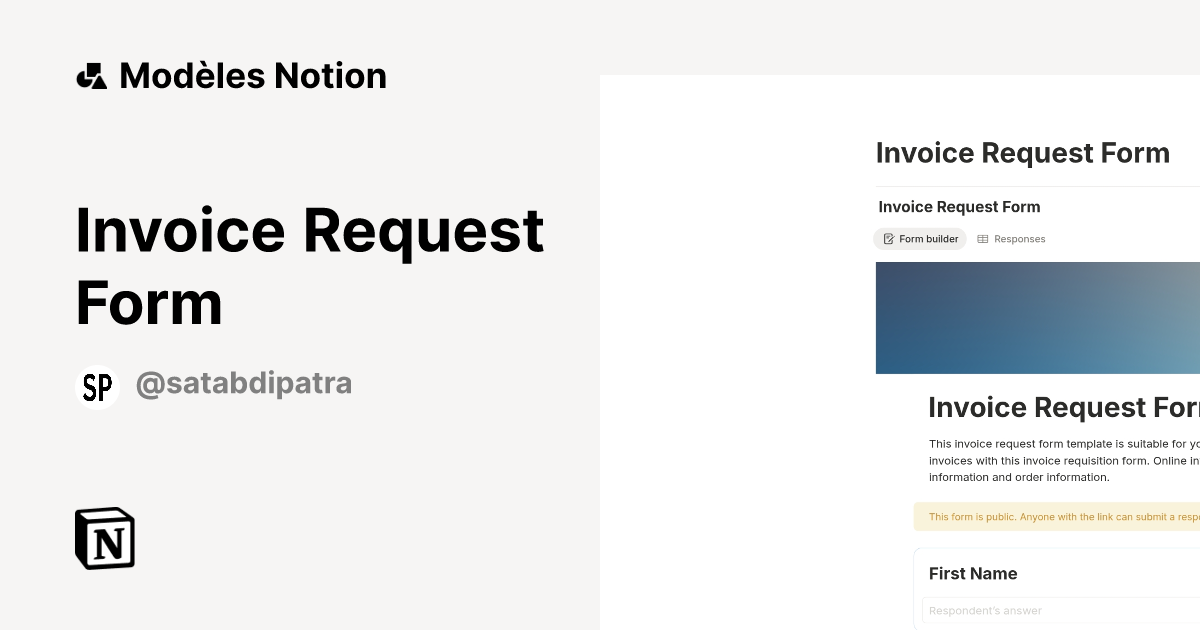Open the @satabdipatra profile link

[x=244, y=383]
